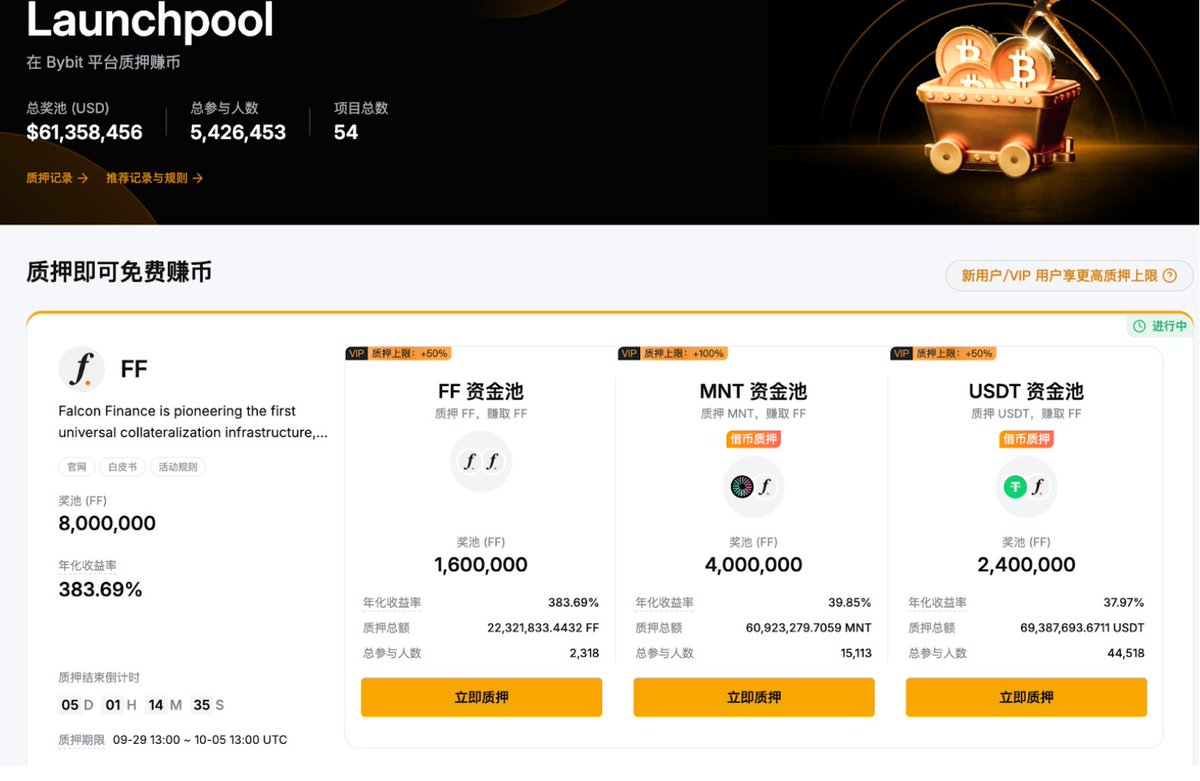This screenshot has height=781, width=1200.
Task: Open the 白皮书 tab
Action: pos(121,466)
